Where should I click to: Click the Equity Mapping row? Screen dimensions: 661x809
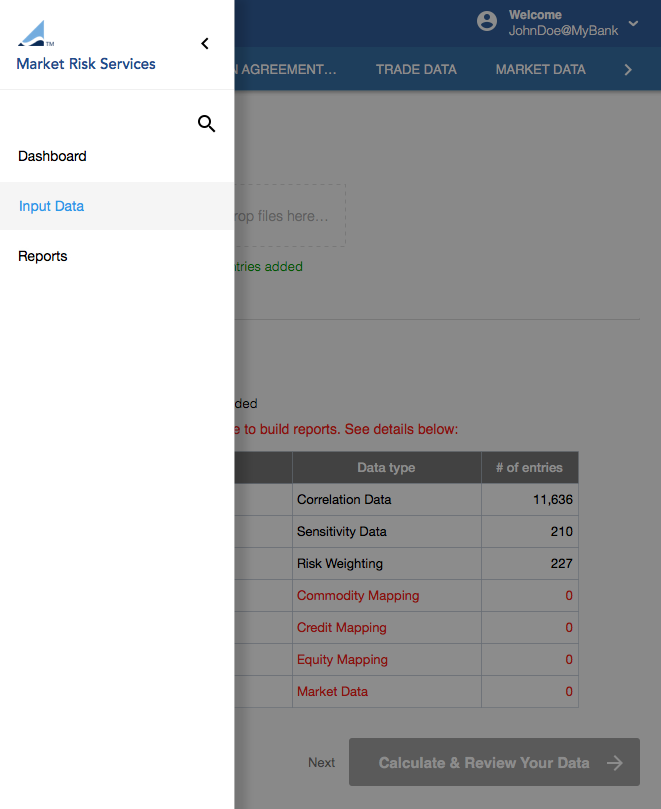[342, 660]
